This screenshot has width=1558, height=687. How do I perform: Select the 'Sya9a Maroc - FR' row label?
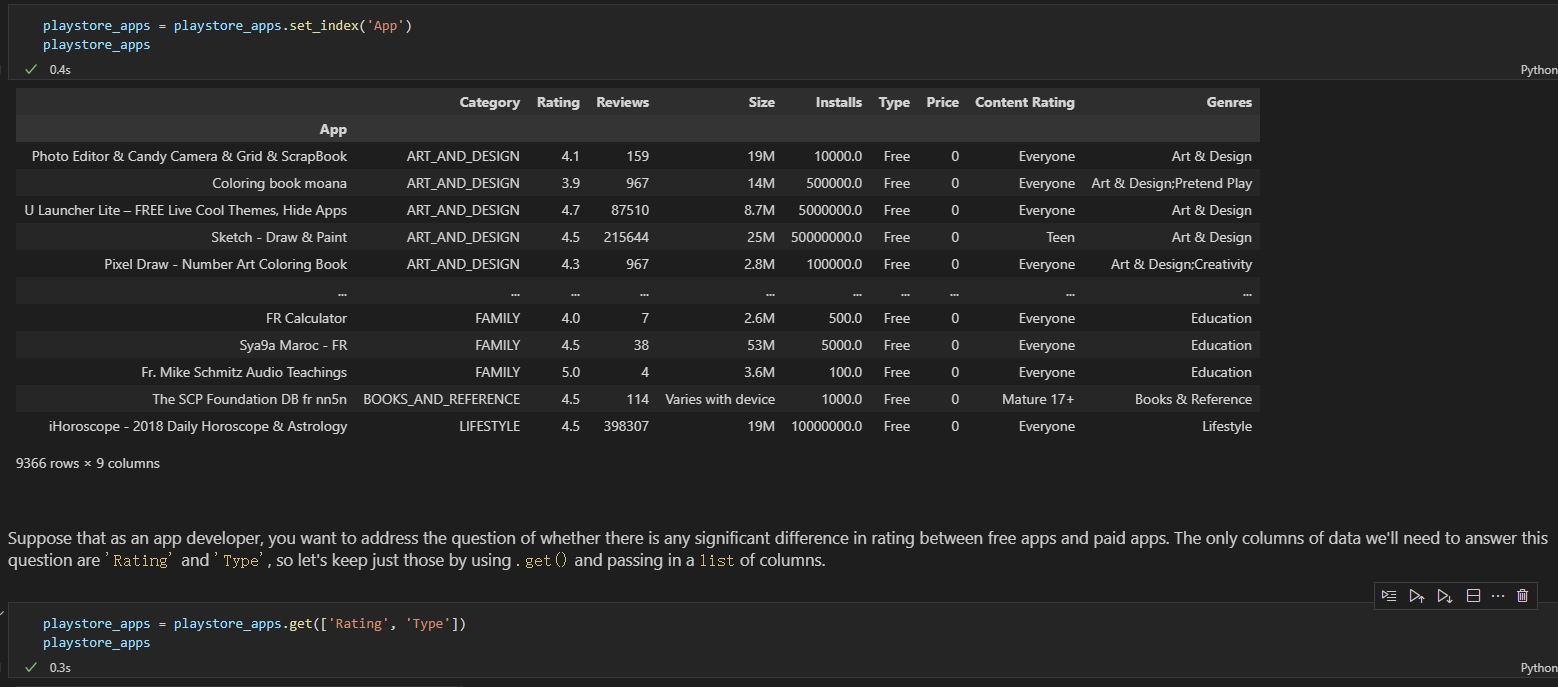[x=293, y=345]
